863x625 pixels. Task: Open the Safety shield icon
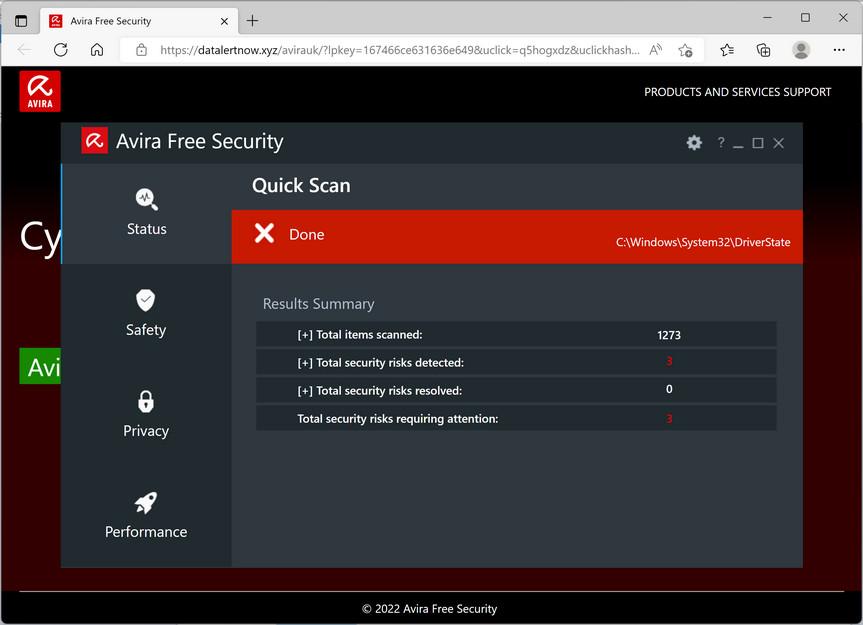tap(146, 299)
